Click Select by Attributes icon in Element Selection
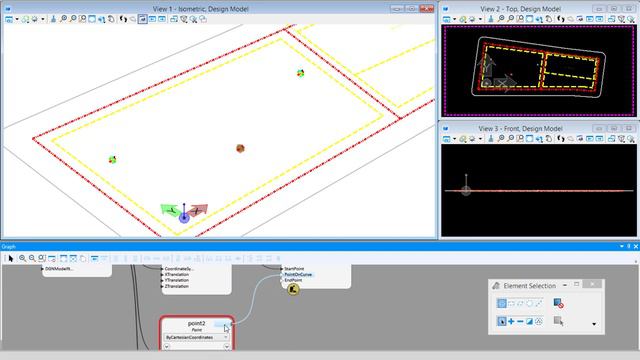The image size is (640, 360). 558,321
